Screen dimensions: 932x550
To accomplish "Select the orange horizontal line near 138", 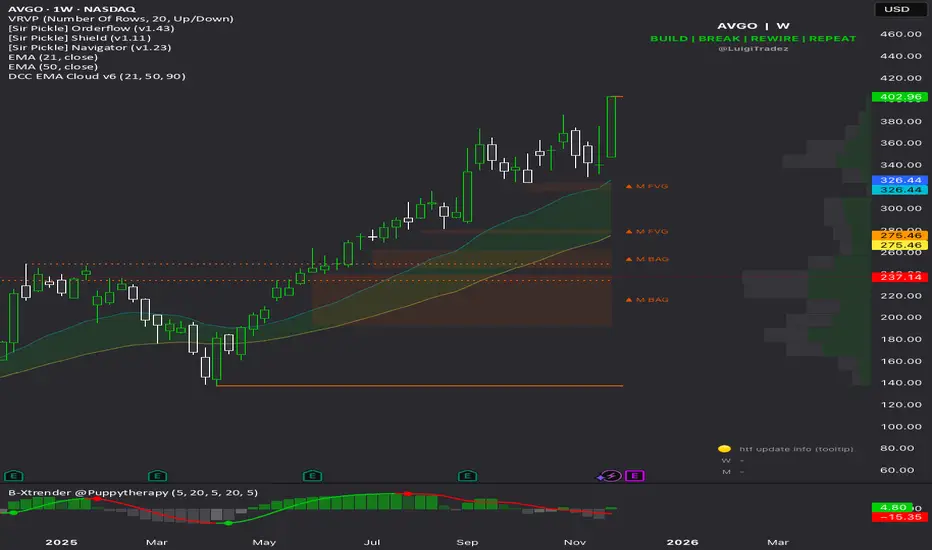I will 420,386.
